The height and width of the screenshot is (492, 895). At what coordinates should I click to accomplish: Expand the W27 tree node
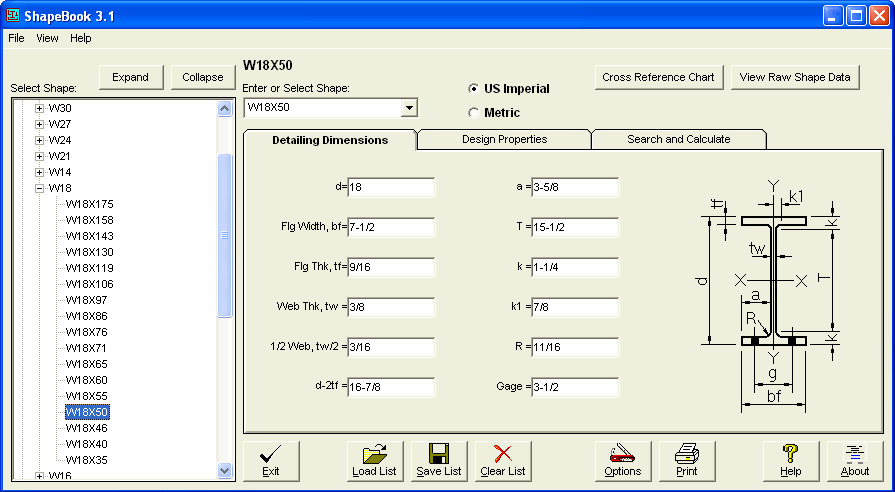tap(39, 124)
